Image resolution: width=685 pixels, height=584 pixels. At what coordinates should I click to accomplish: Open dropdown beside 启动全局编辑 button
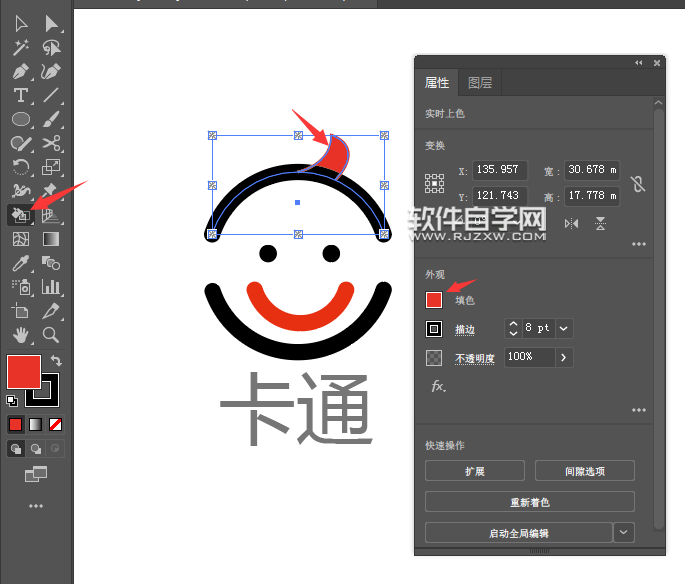(624, 533)
